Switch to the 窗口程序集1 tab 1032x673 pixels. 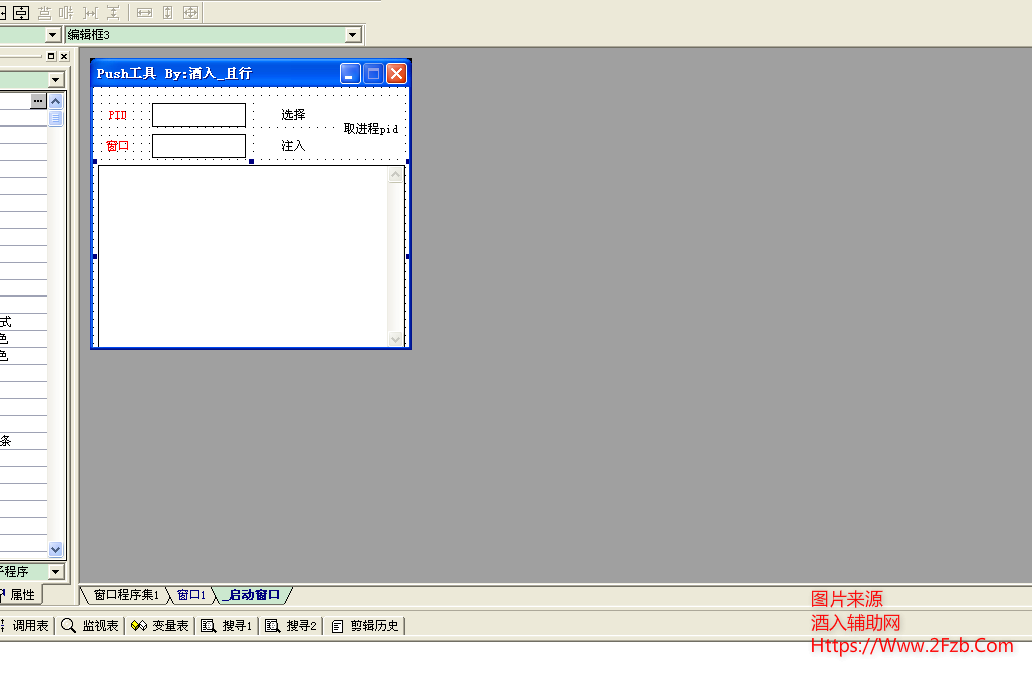pyautogui.click(x=123, y=593)
